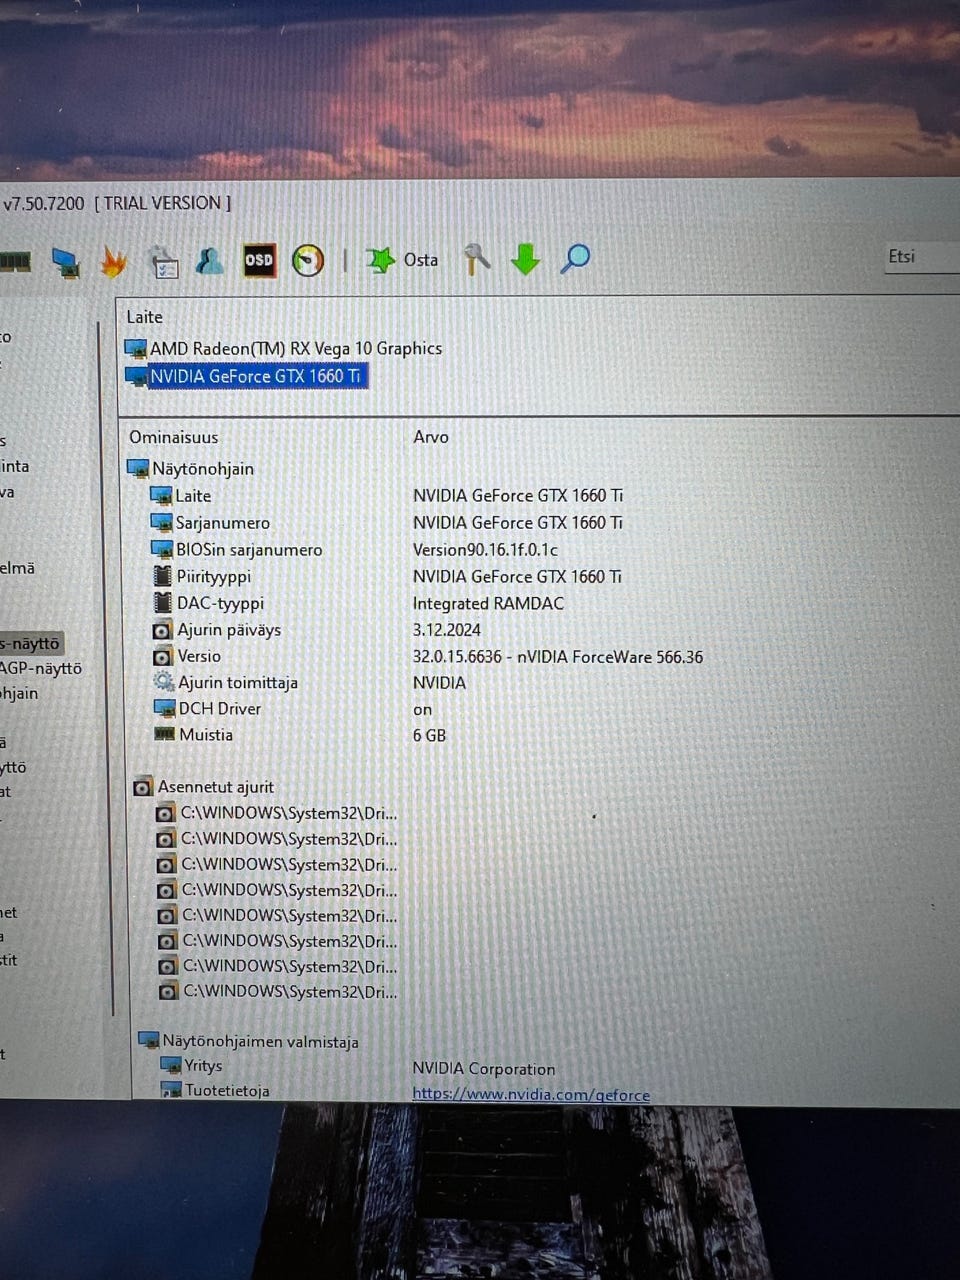Open preferences with the wrench icon
The image size is (960, 1280).
477,259
